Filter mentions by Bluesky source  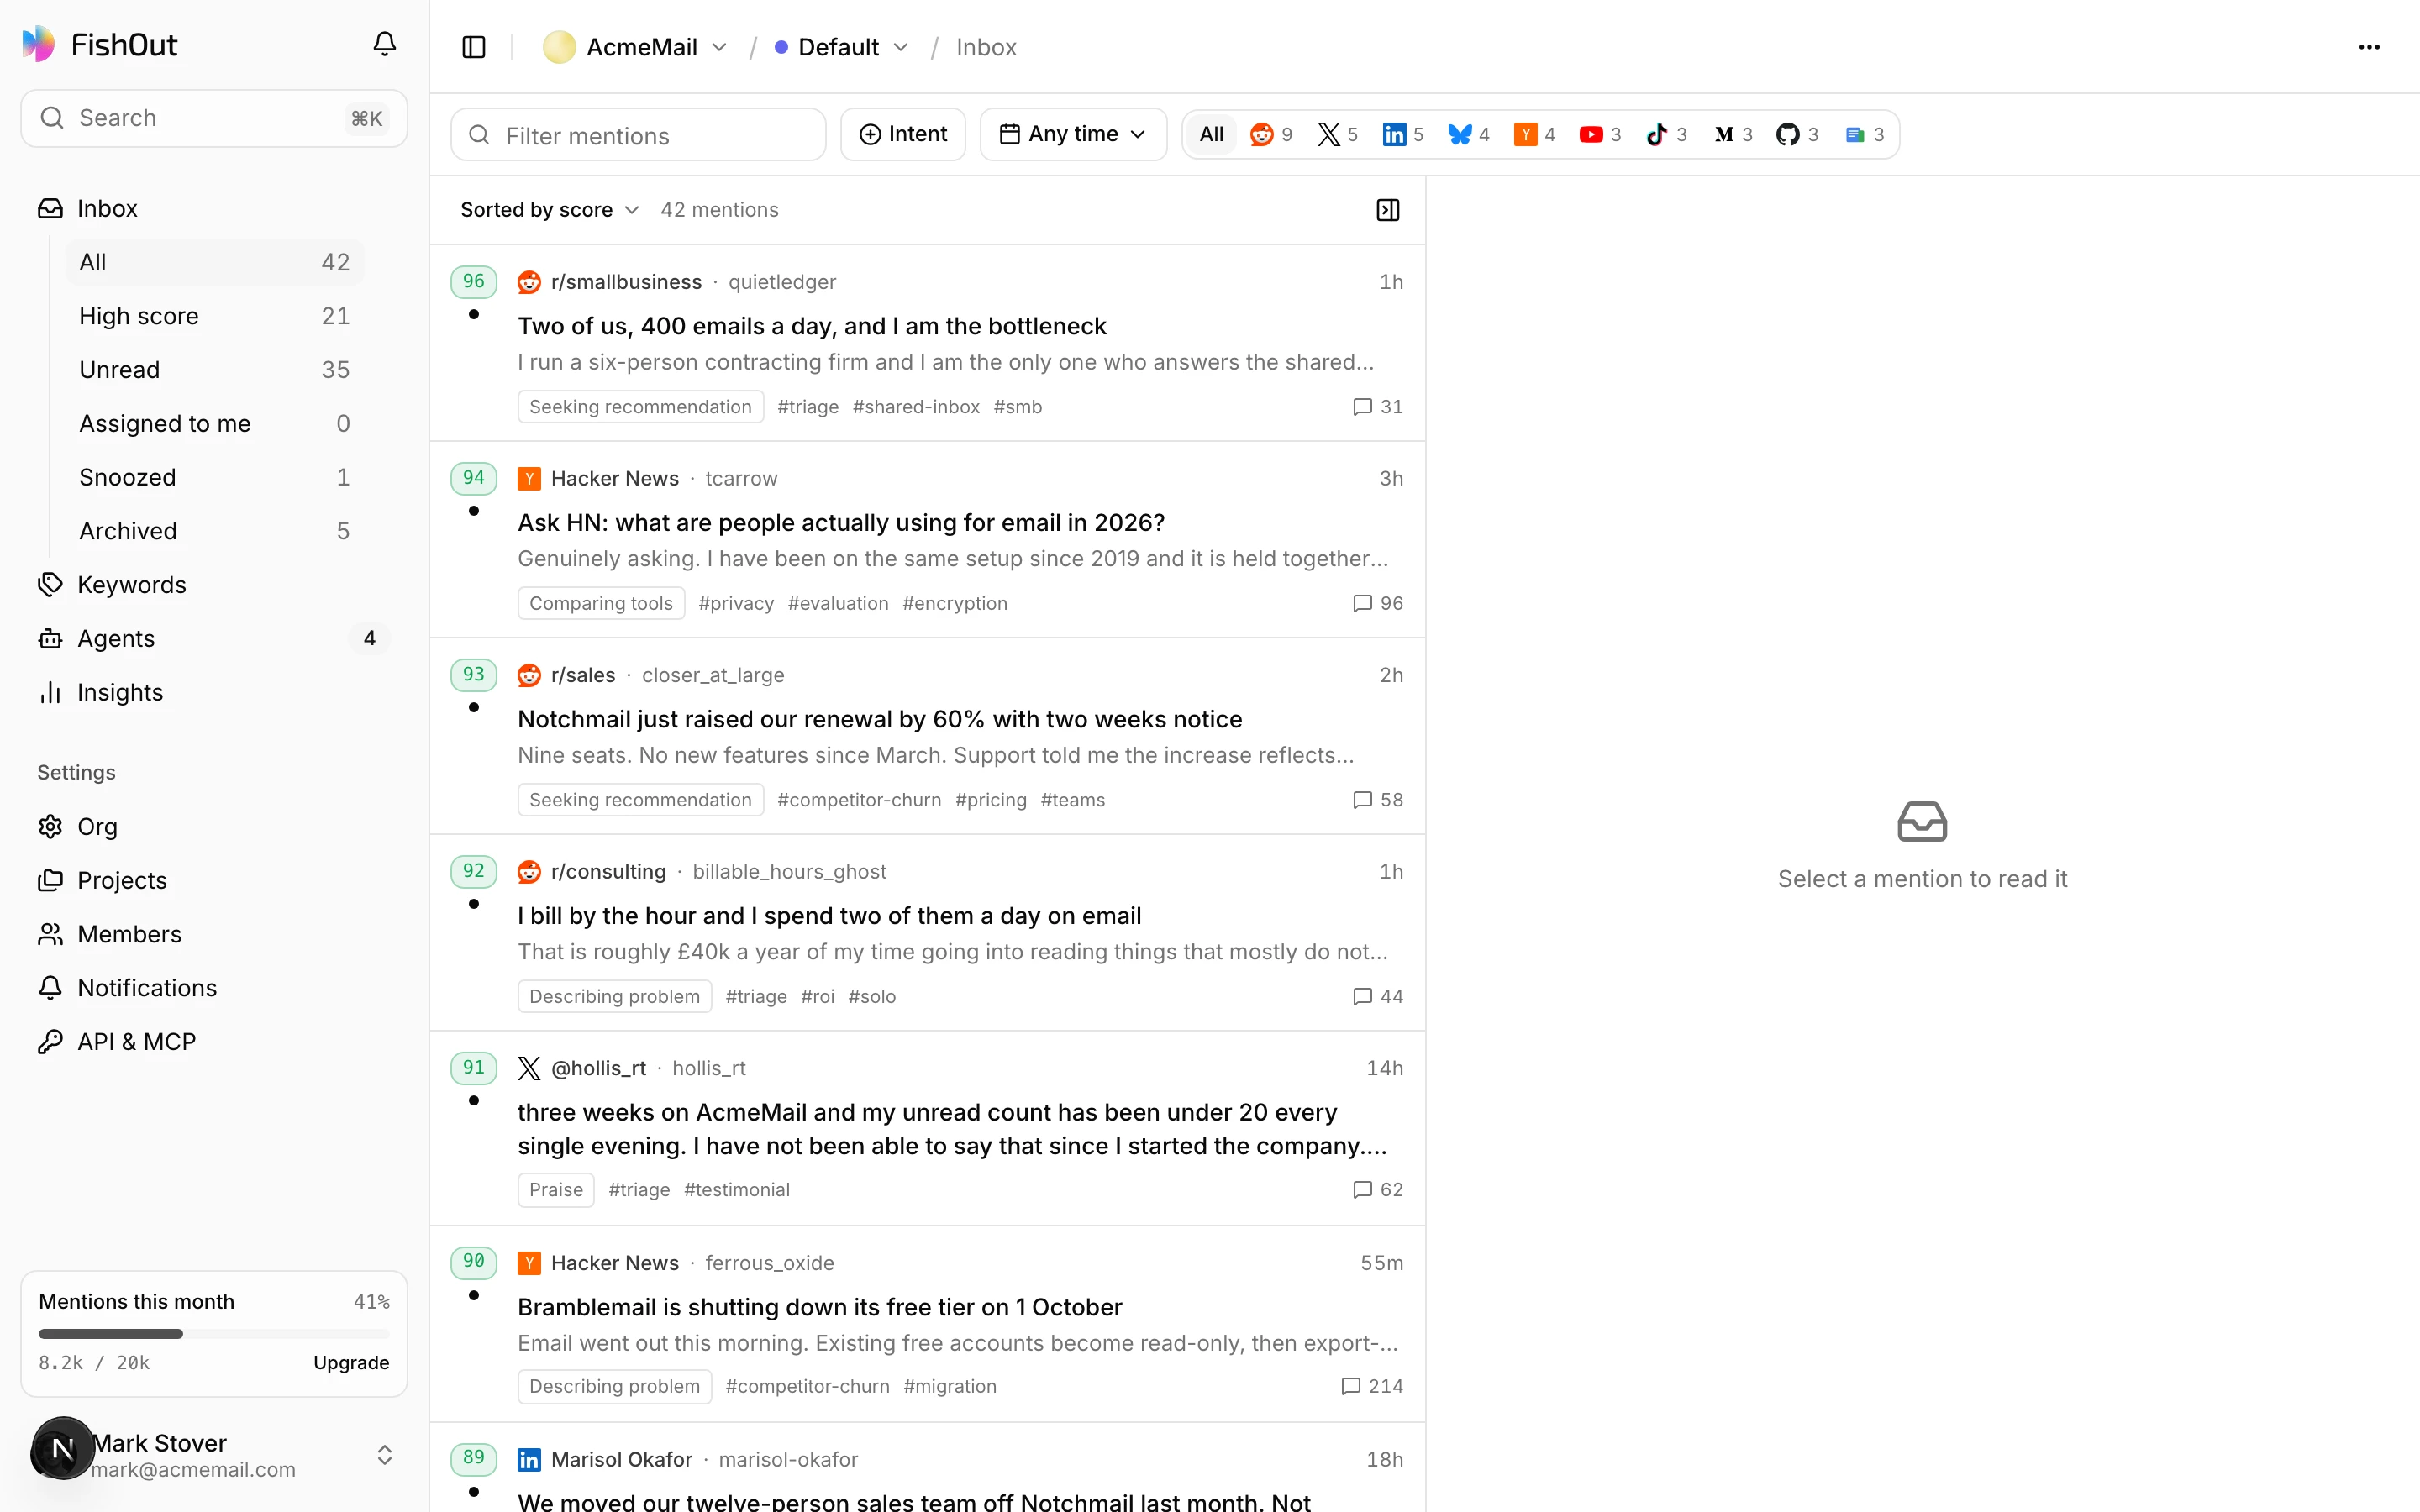(1468, 134)
